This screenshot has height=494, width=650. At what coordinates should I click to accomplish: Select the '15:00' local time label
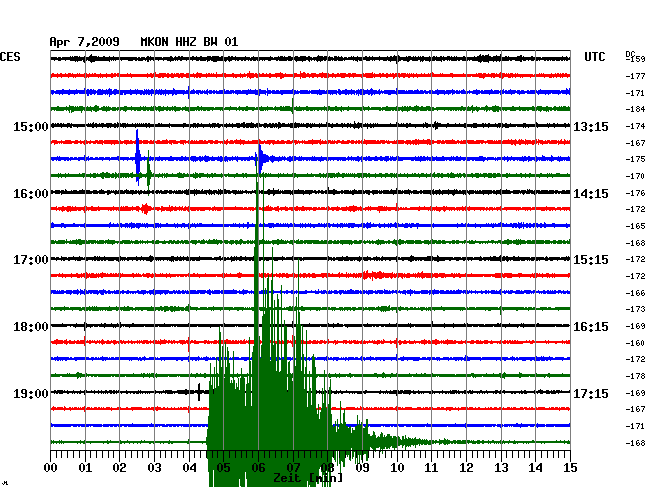(x=31, y=127)
